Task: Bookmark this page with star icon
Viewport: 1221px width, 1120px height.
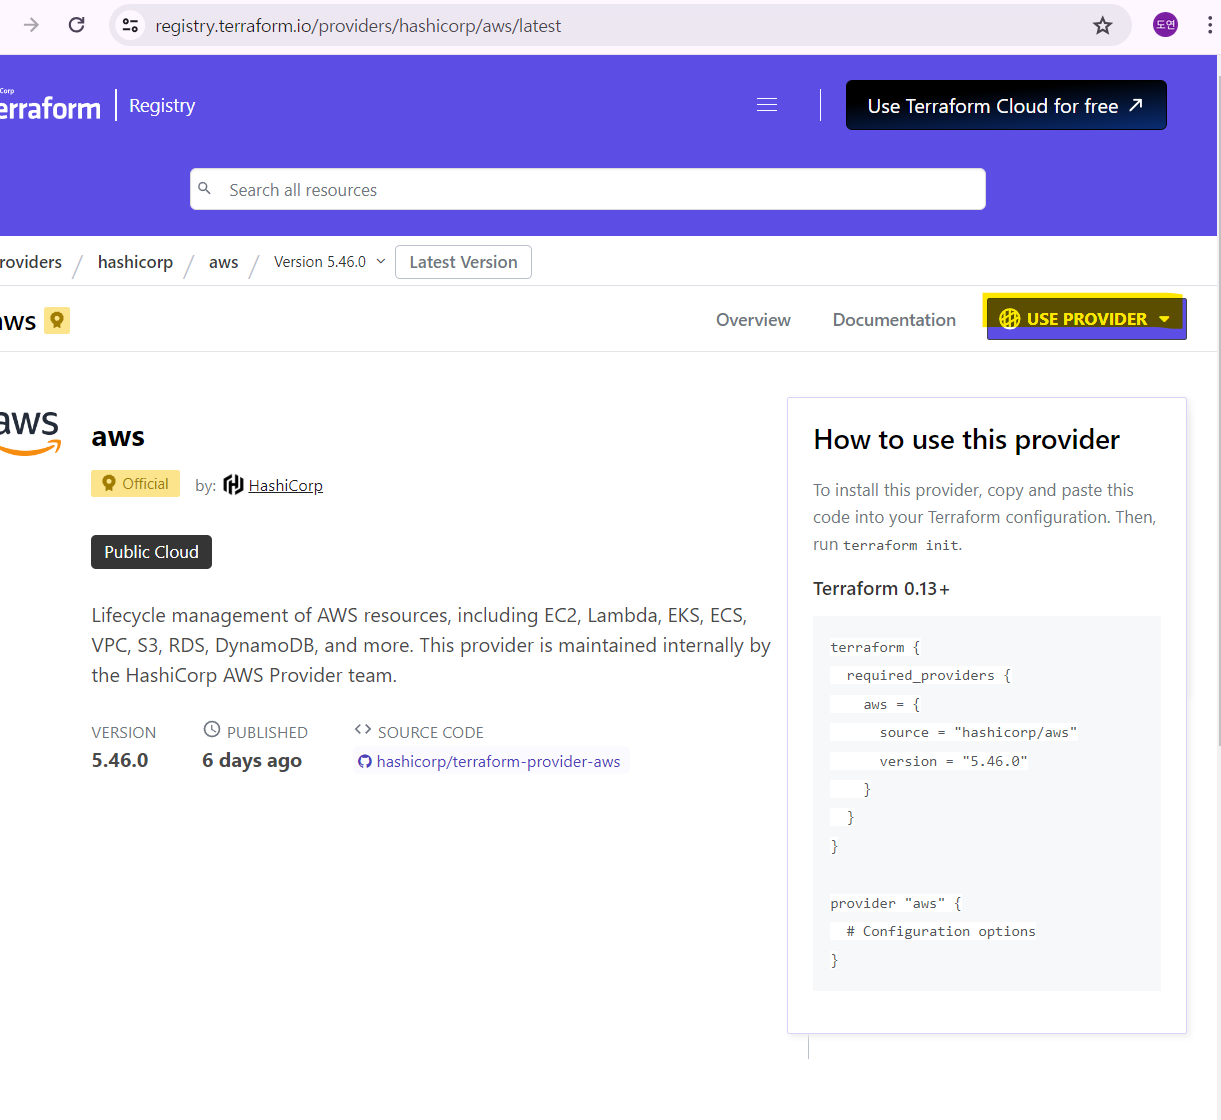Action: (x=1102, y=25)
